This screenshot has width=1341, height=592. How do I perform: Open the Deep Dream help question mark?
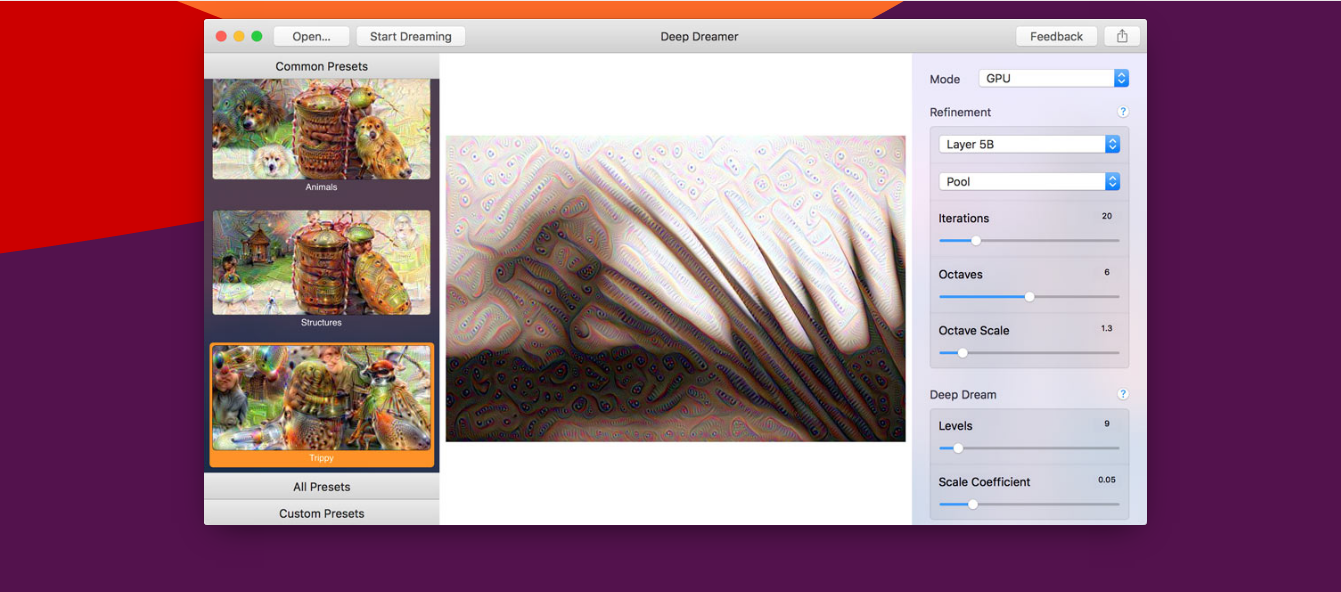pos(1123,394)
